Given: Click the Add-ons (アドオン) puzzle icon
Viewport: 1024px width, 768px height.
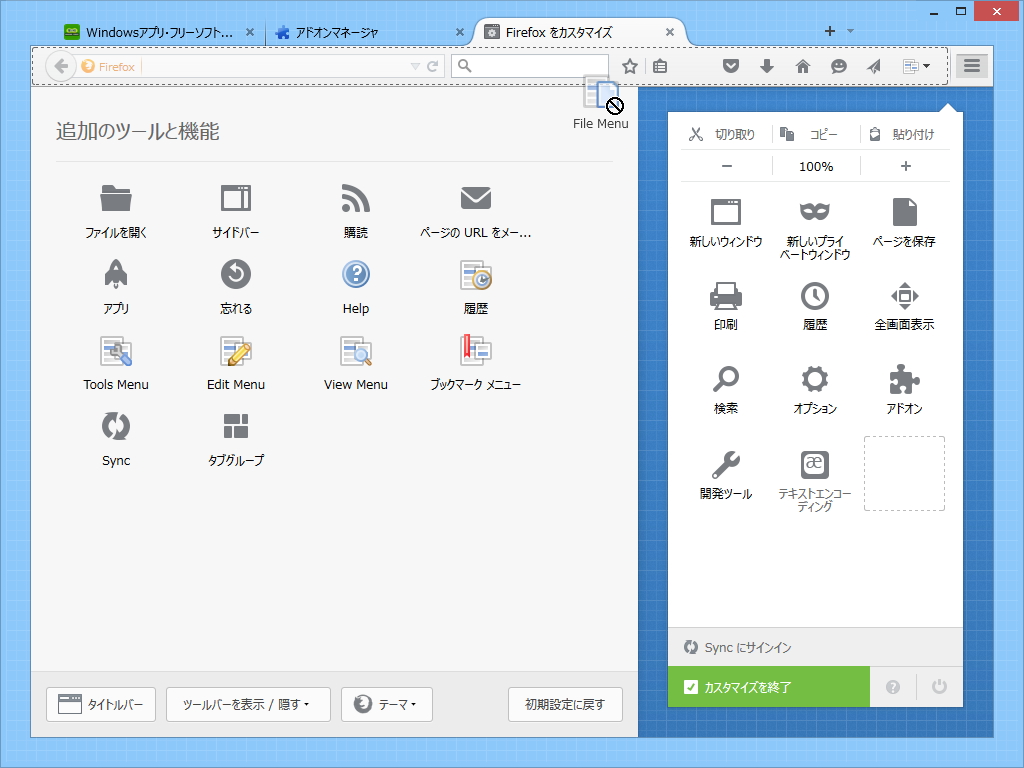Looking at the screenshot, I should pyautogui.click(x=904, y=379).
